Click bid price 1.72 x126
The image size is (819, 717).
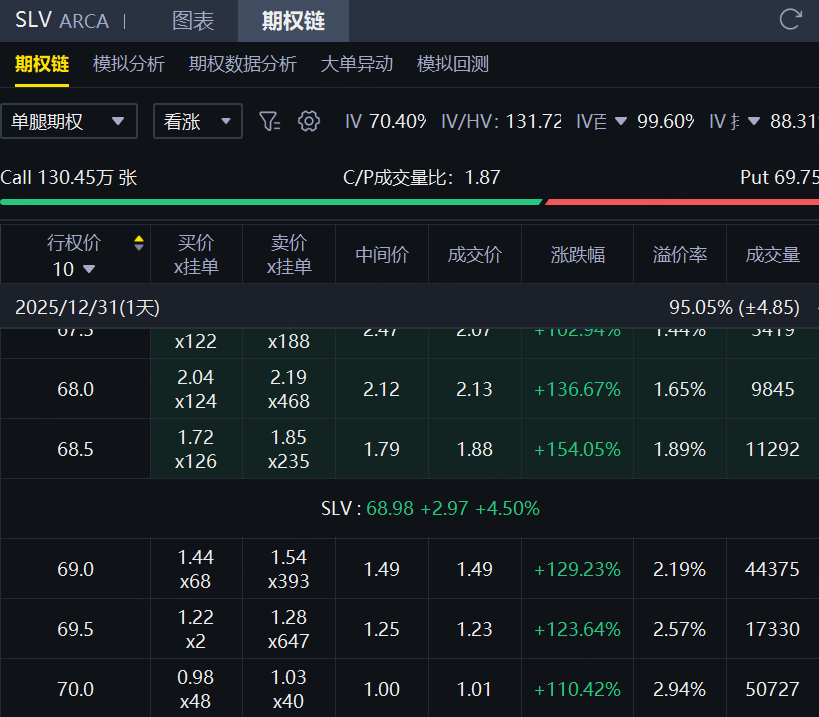196,449
